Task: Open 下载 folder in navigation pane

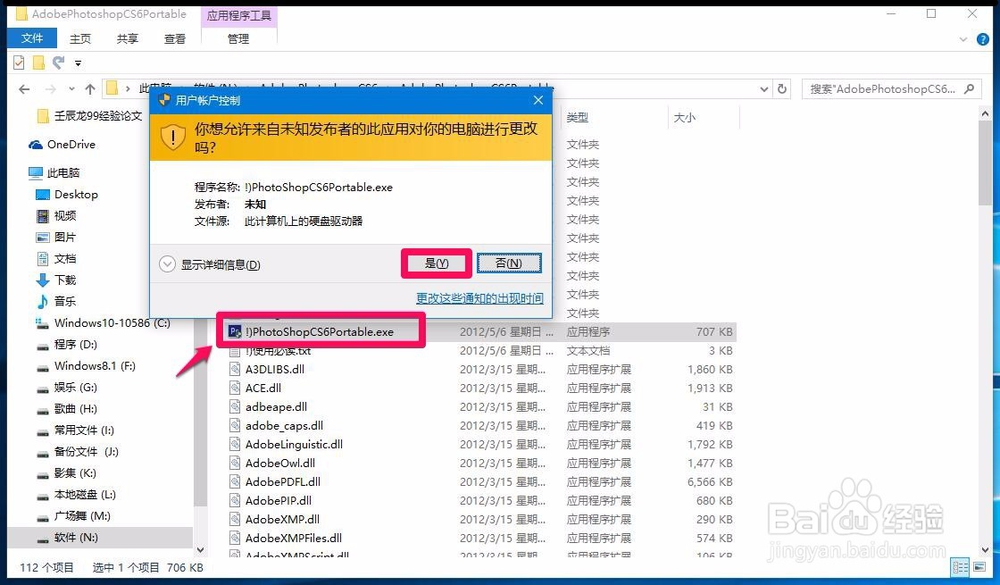Action: click(x=56, y=280)
